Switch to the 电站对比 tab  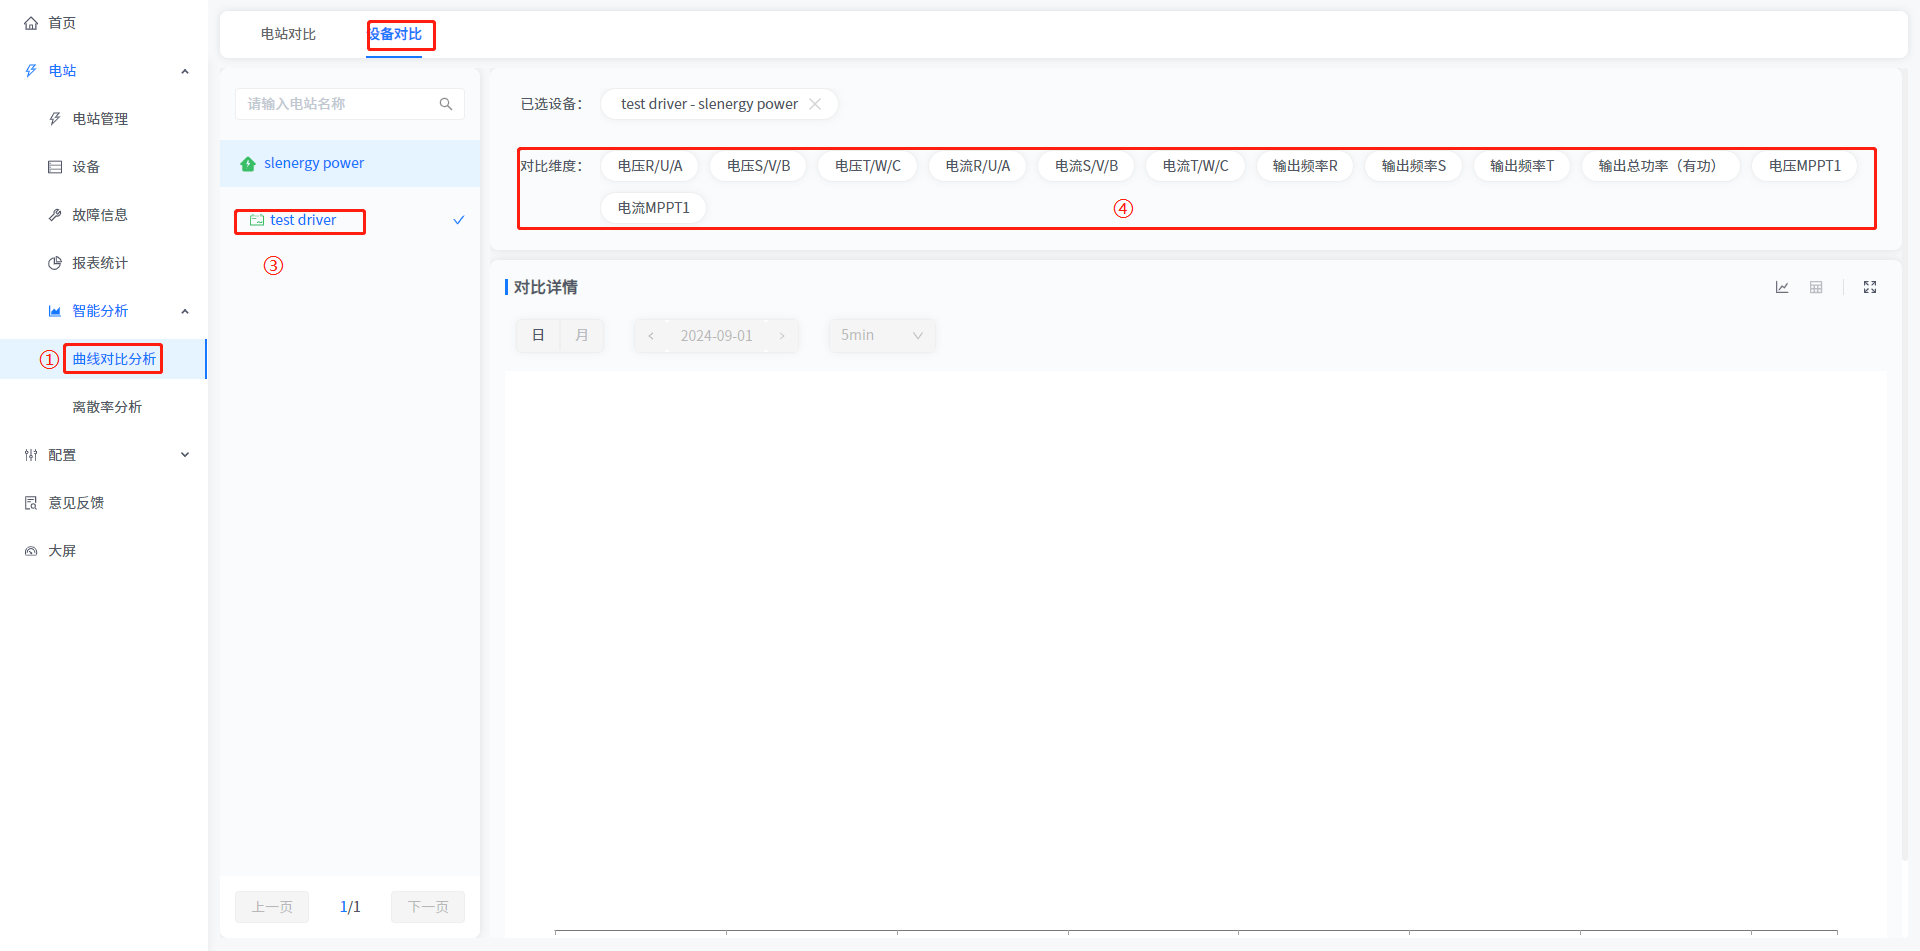[288, 34]
